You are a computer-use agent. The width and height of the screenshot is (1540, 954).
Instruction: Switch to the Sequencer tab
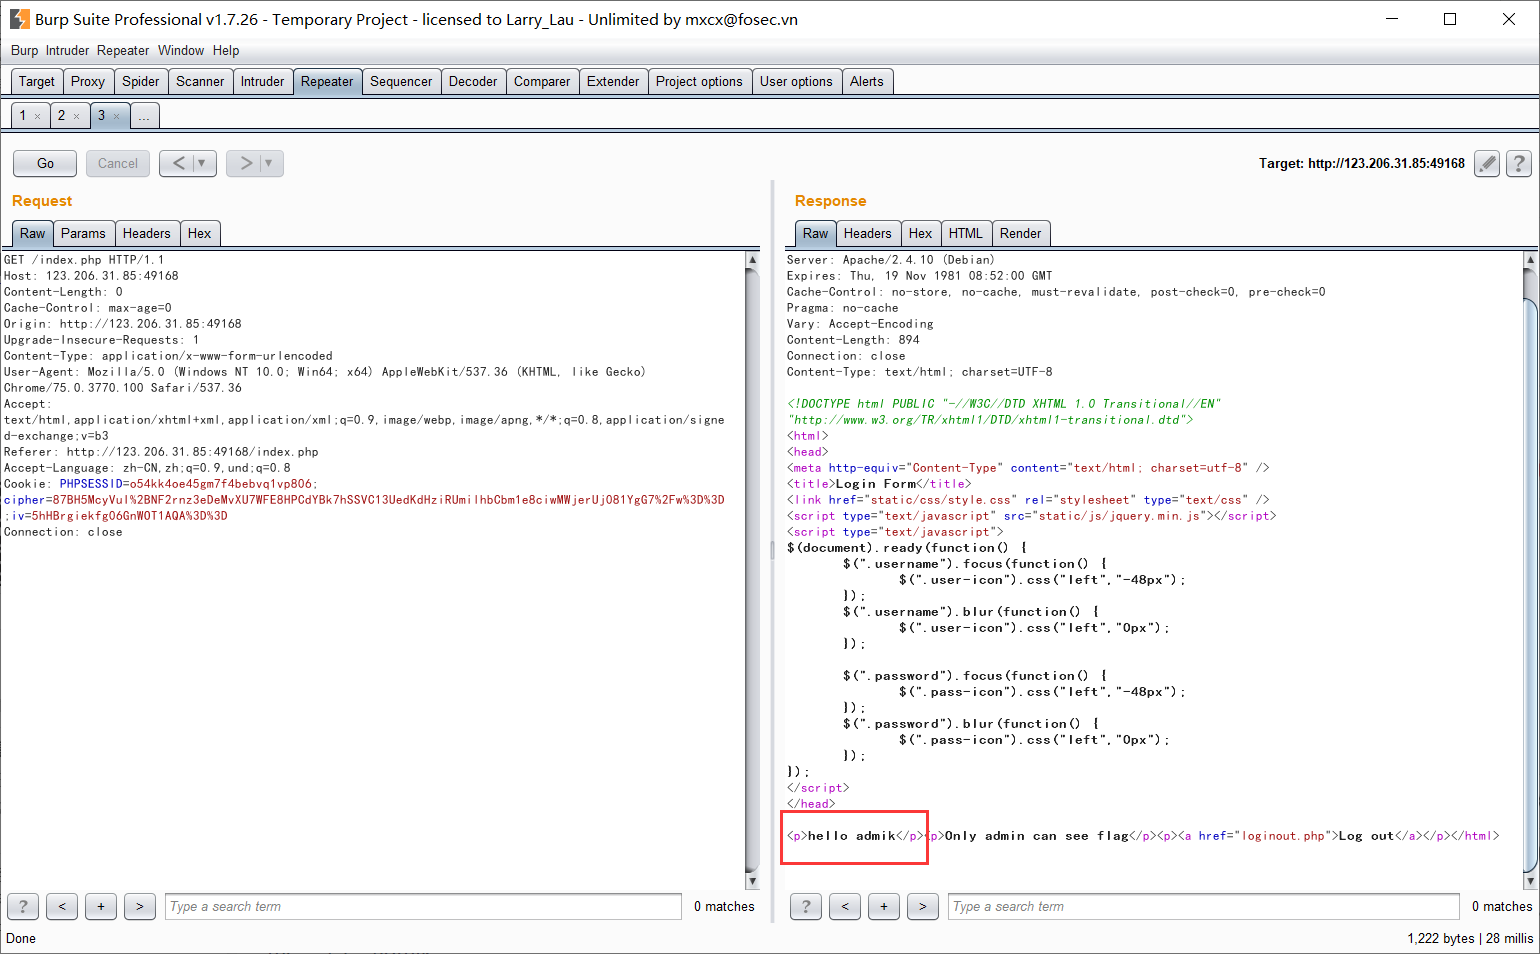coord(401,81)
